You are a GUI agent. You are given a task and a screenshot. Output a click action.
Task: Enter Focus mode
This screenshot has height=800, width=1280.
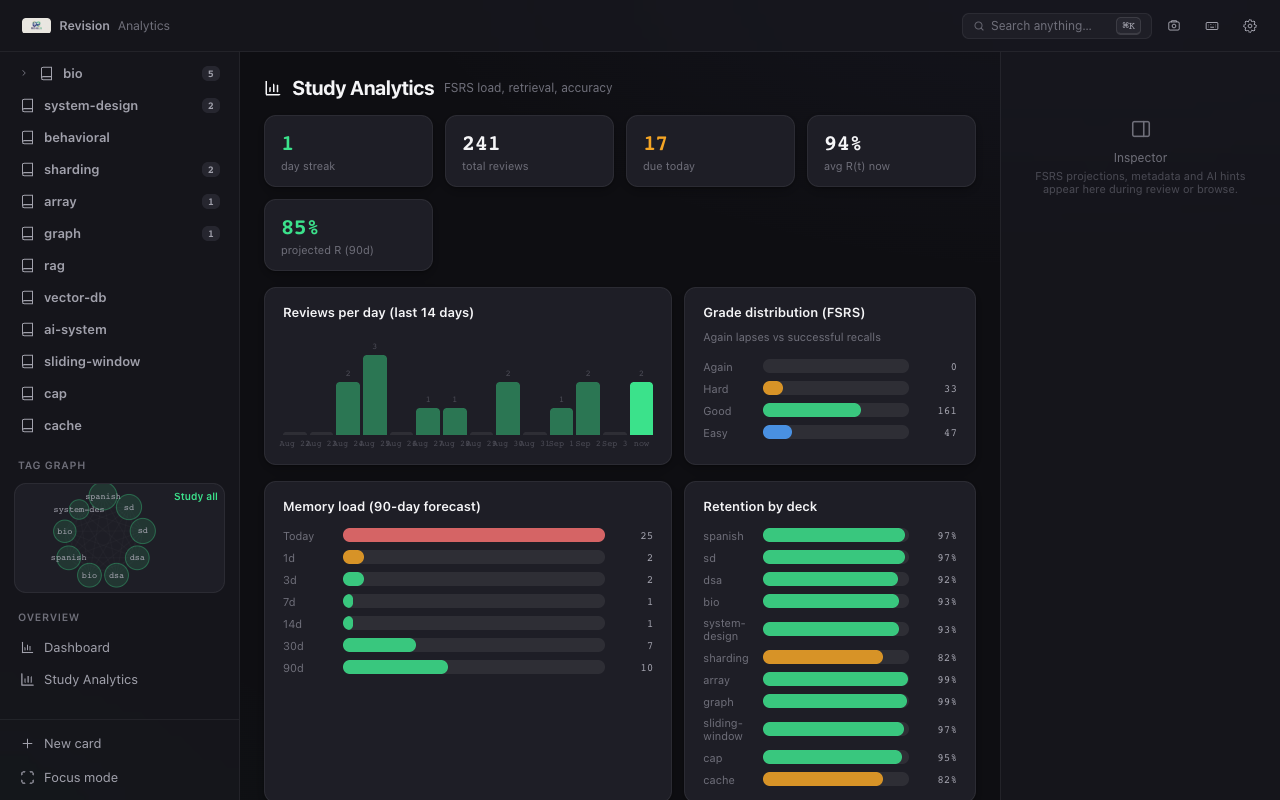click(x=120, y=777)
